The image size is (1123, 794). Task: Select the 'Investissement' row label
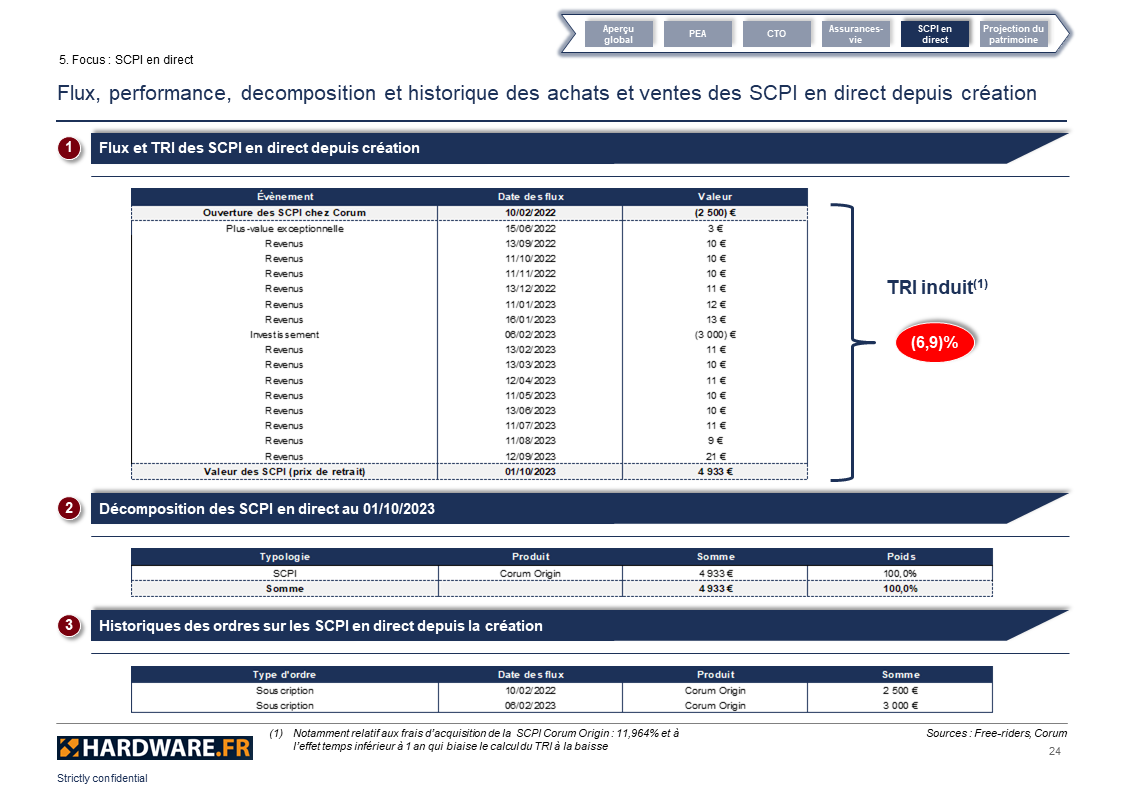(284, 334)
